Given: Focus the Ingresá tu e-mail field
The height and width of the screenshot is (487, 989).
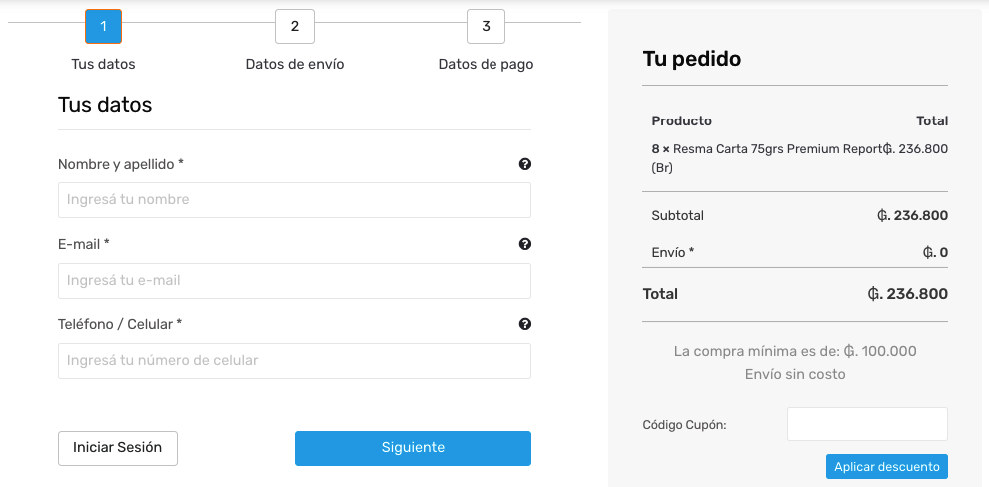Looking at the screenshot, I should (295, 281).
